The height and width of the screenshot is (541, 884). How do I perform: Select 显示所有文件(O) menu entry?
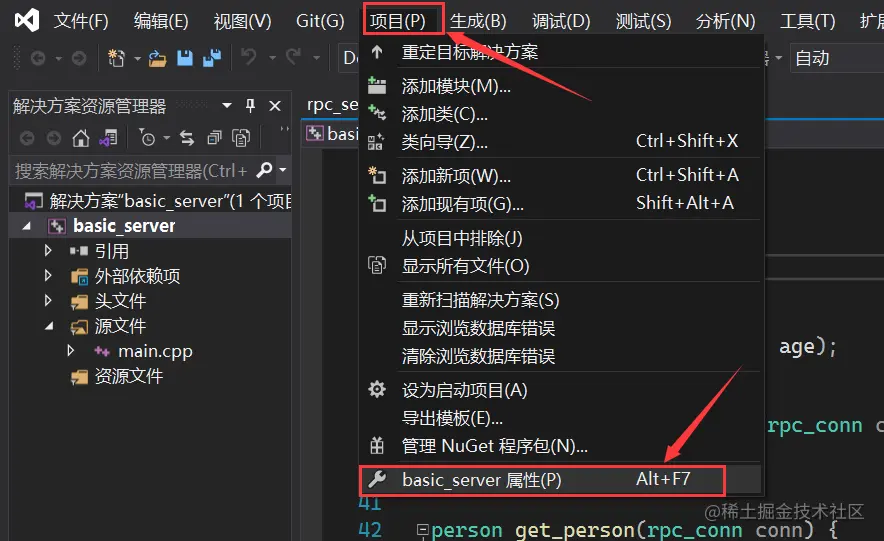click(560, 265)
